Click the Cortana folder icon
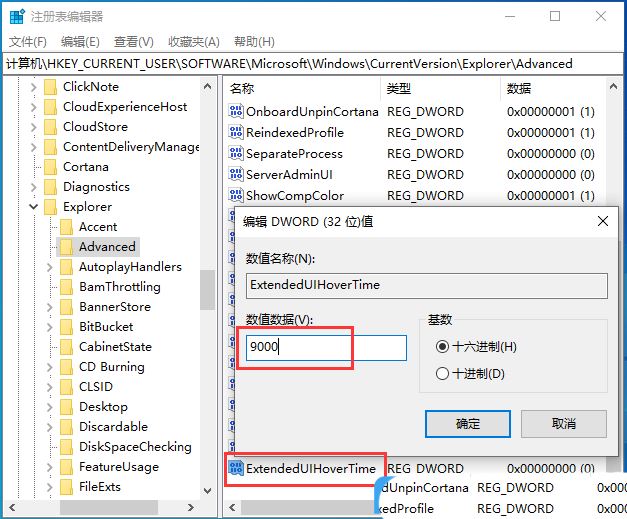Image resolution: width=627 pixels, height=519 pixels. [x=50, y=167]
